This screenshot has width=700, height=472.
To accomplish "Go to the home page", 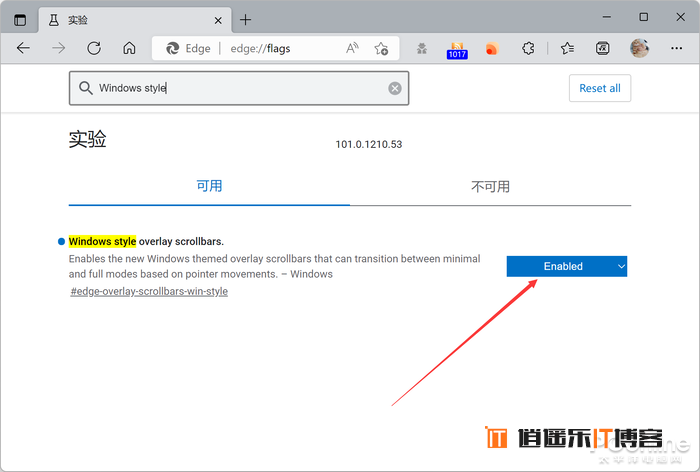I will pos(129,48).
